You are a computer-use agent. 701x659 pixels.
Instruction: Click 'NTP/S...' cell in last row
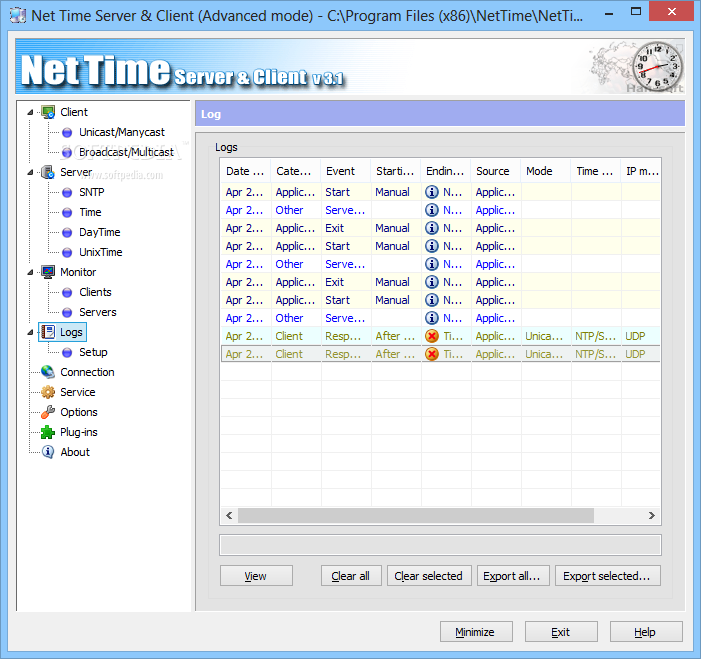(595, 354)
